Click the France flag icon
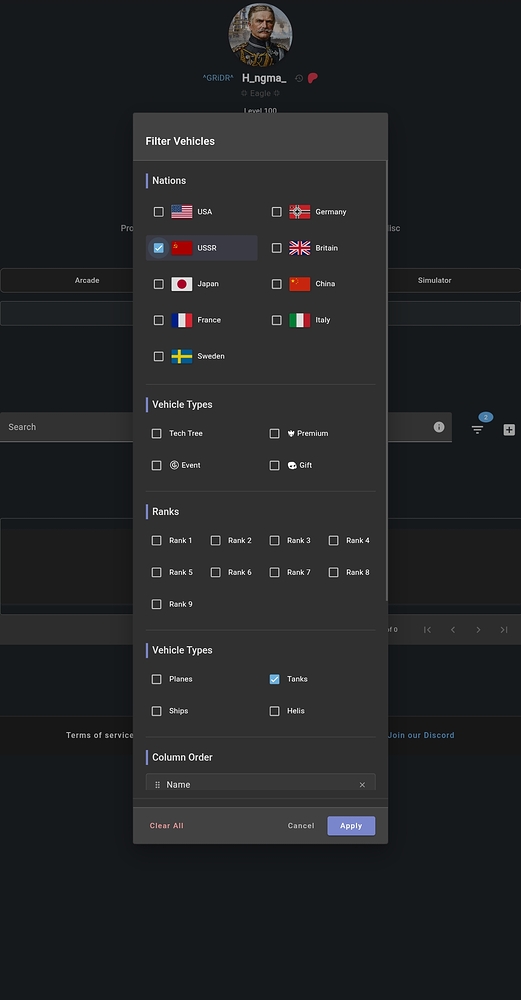This screenshot has width=521, height=1000. point(182,320)
